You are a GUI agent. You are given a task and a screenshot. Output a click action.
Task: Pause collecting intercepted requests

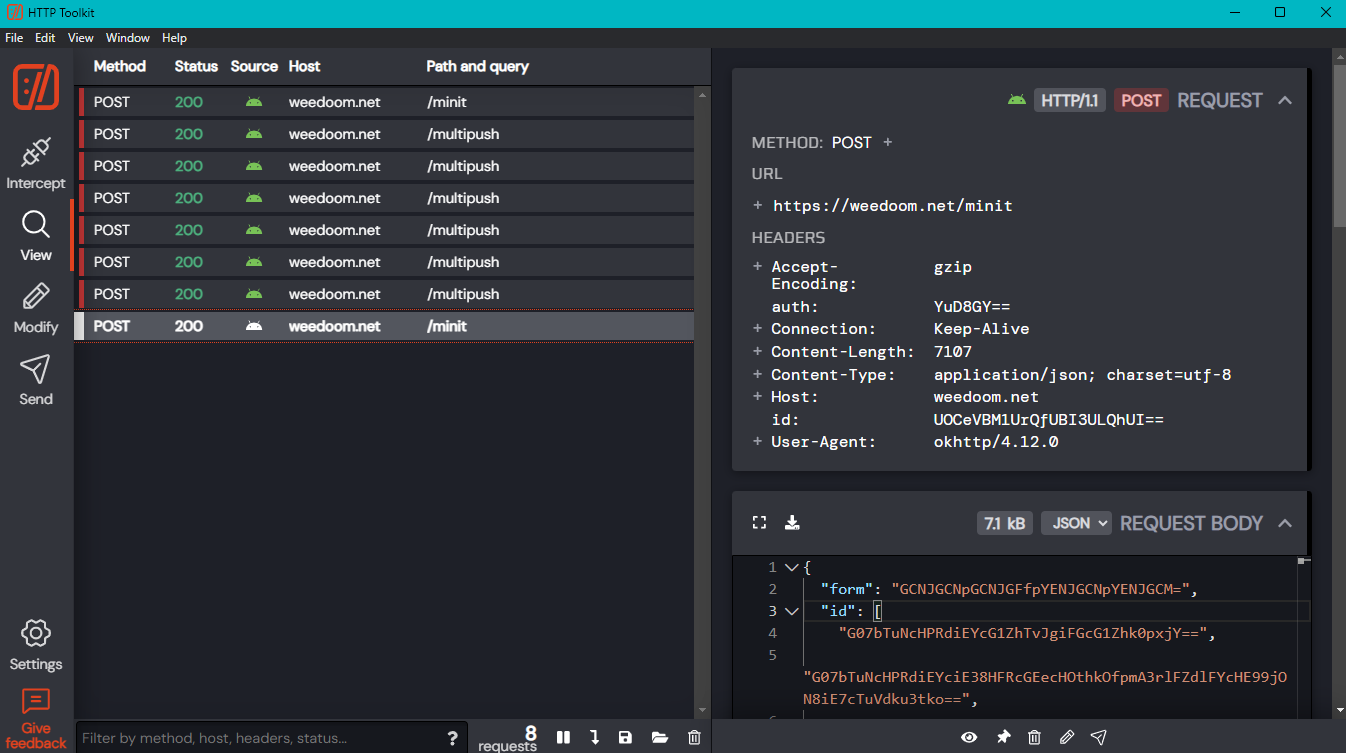[x=564, y=737]
